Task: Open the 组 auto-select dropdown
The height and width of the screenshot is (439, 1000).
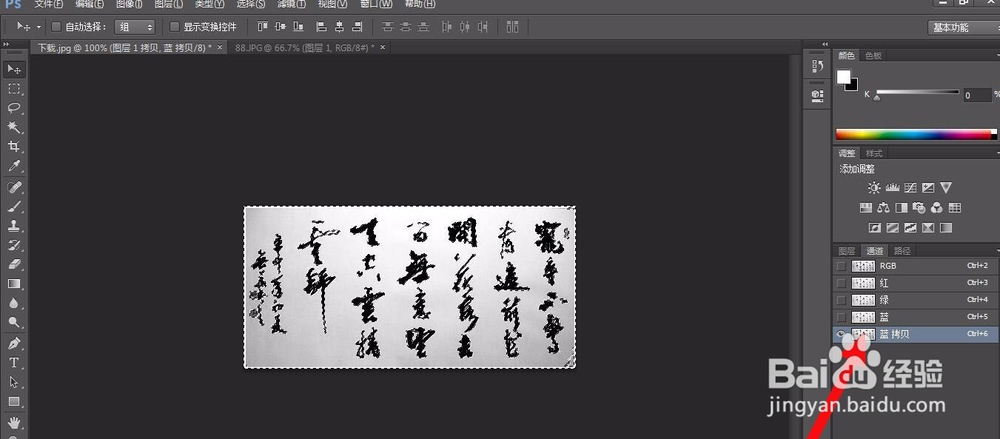Action: [135, 27]
